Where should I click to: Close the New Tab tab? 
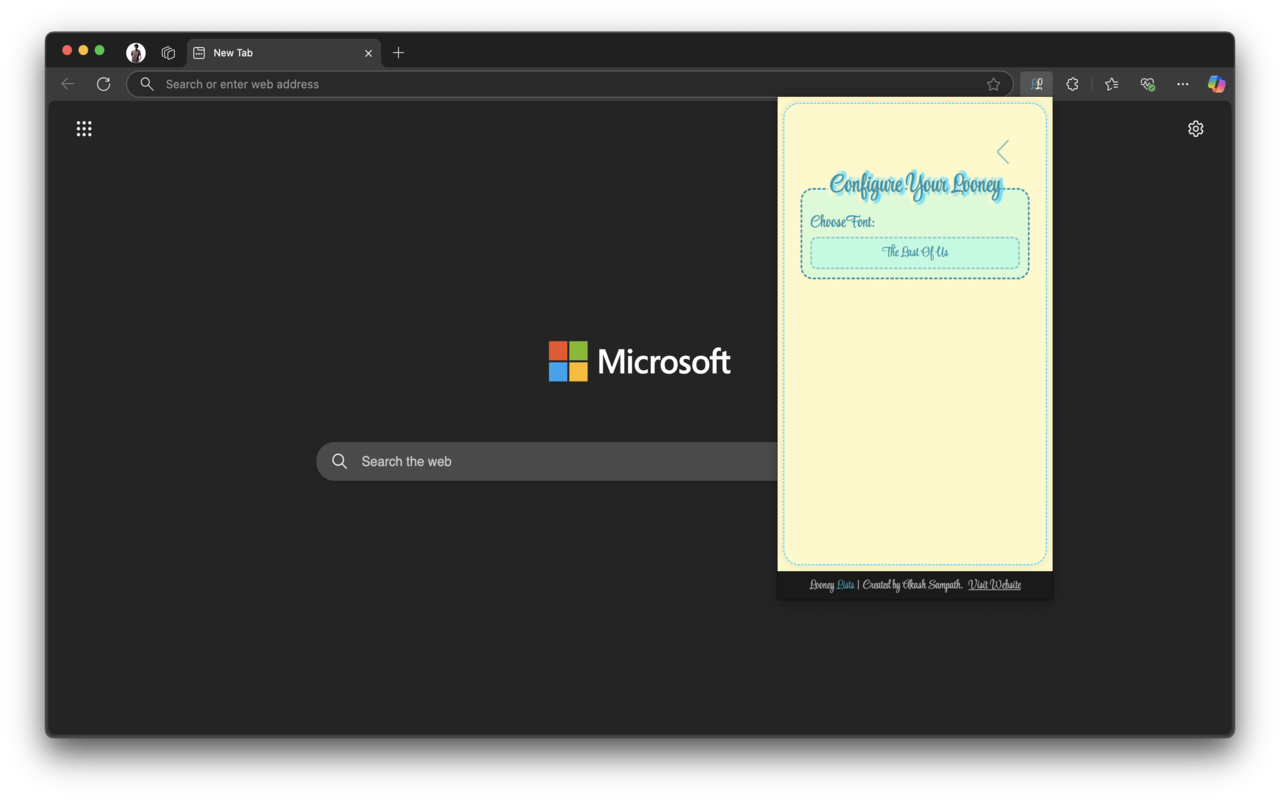pos(368,53)
